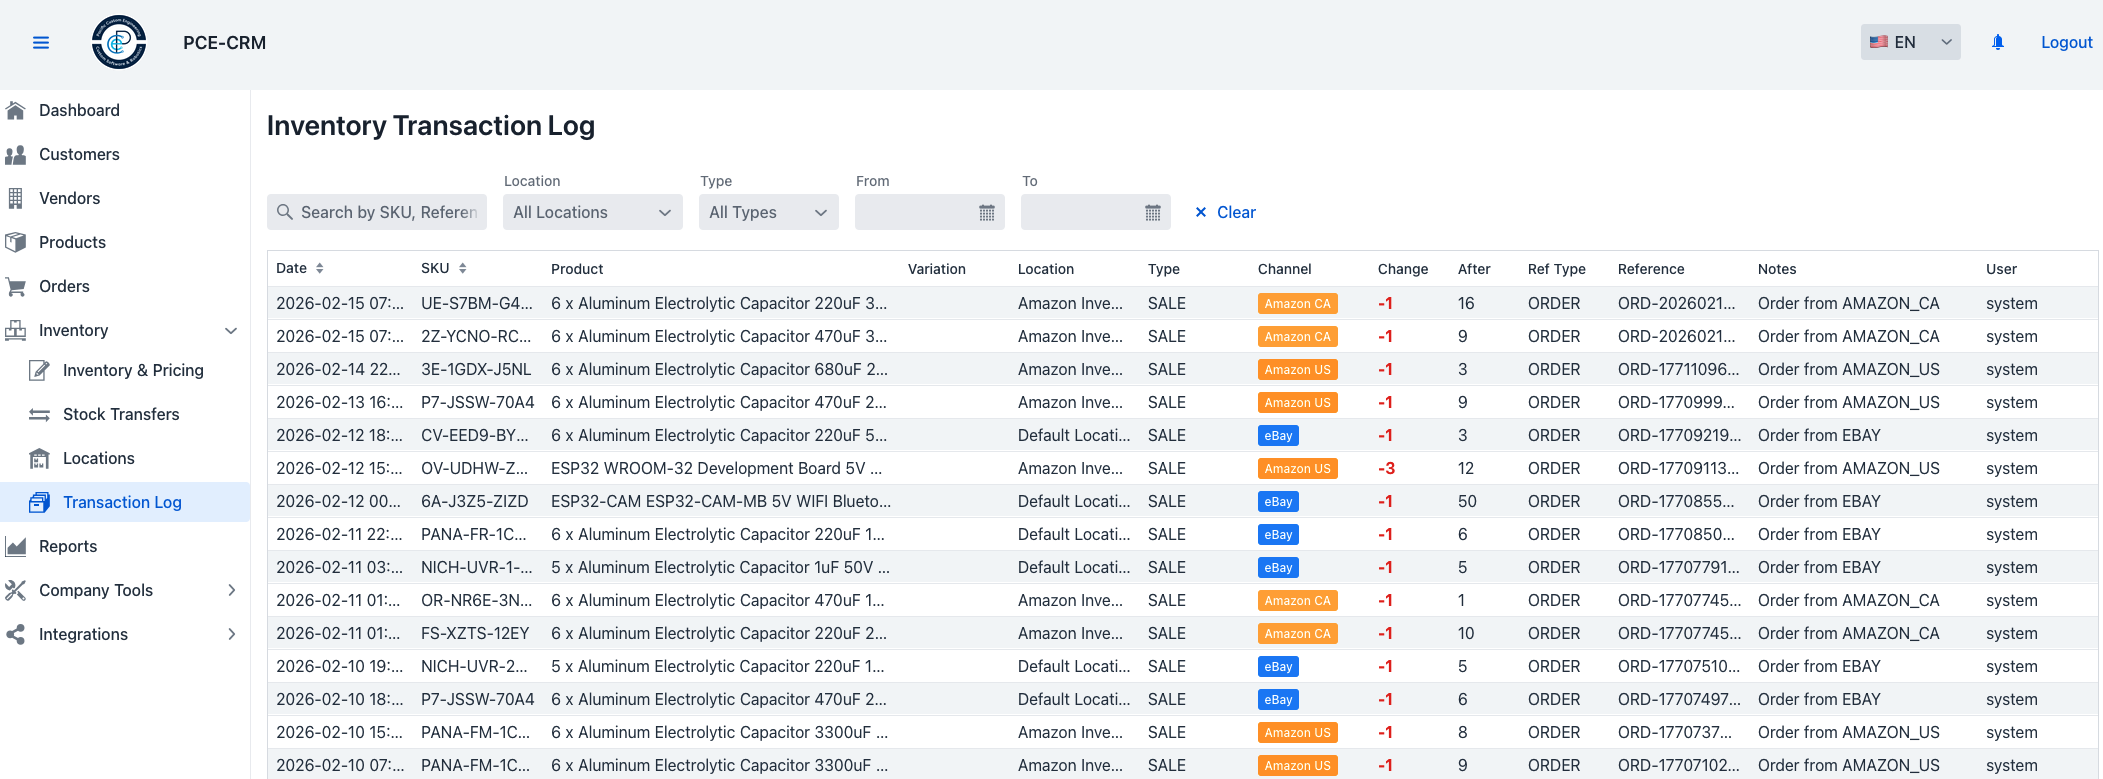Open the To date calendar icon
Image resolution: width=2103 pixels, height=779 pixels.
coord(1152,213)
